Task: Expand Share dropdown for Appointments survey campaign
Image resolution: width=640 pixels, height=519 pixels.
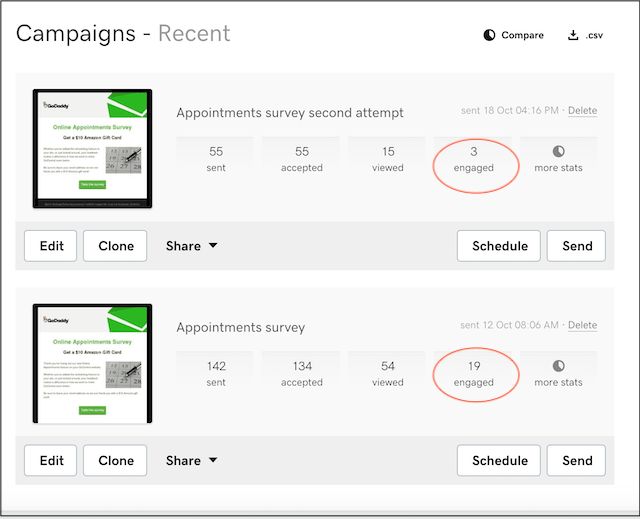Action: point(191,461)
